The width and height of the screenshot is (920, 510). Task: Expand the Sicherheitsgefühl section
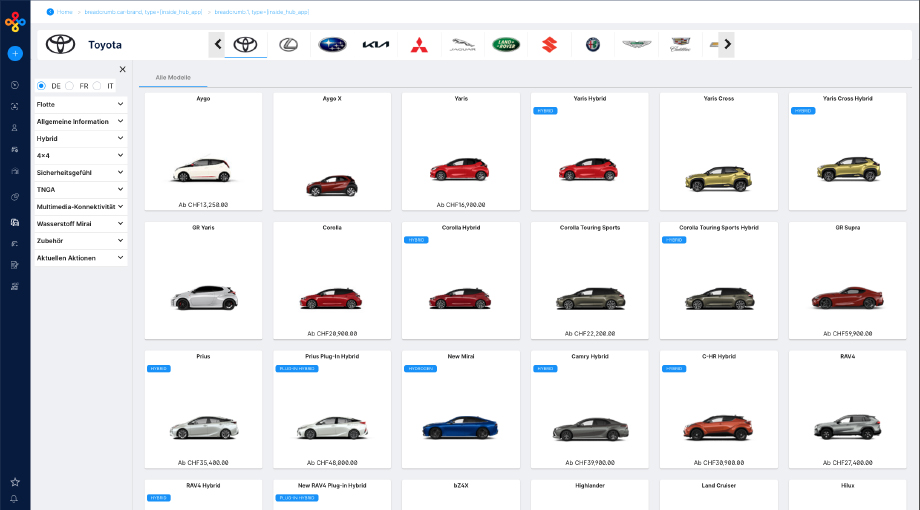[80, 173]
